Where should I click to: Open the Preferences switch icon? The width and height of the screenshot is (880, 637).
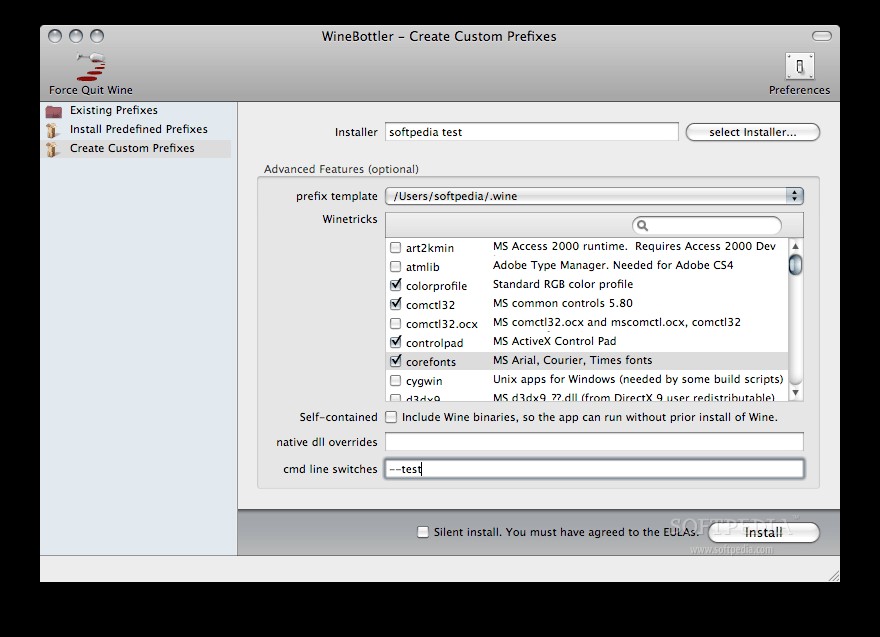point(799,66)
